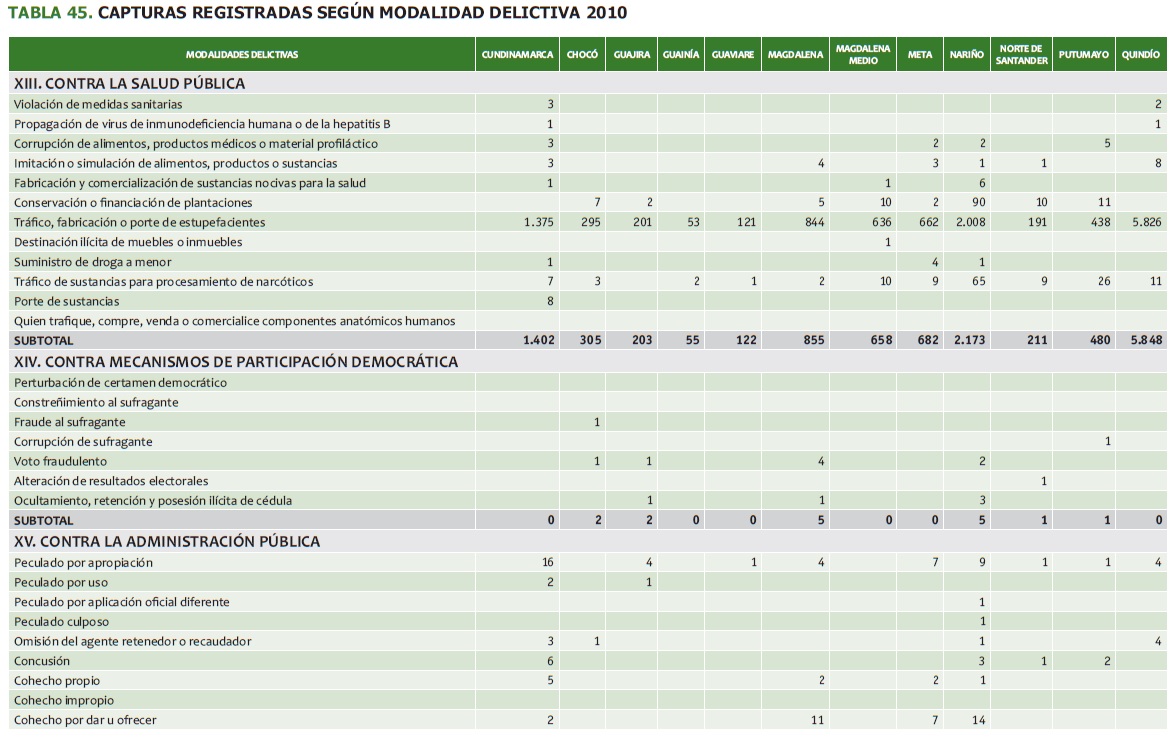Select heading 'XIV. CONTRA MECANISMOS DE PARTICIPACIÓN DEMOCRÁTICA'
This screenshot has height=740, width=1175.
(235, 362)
